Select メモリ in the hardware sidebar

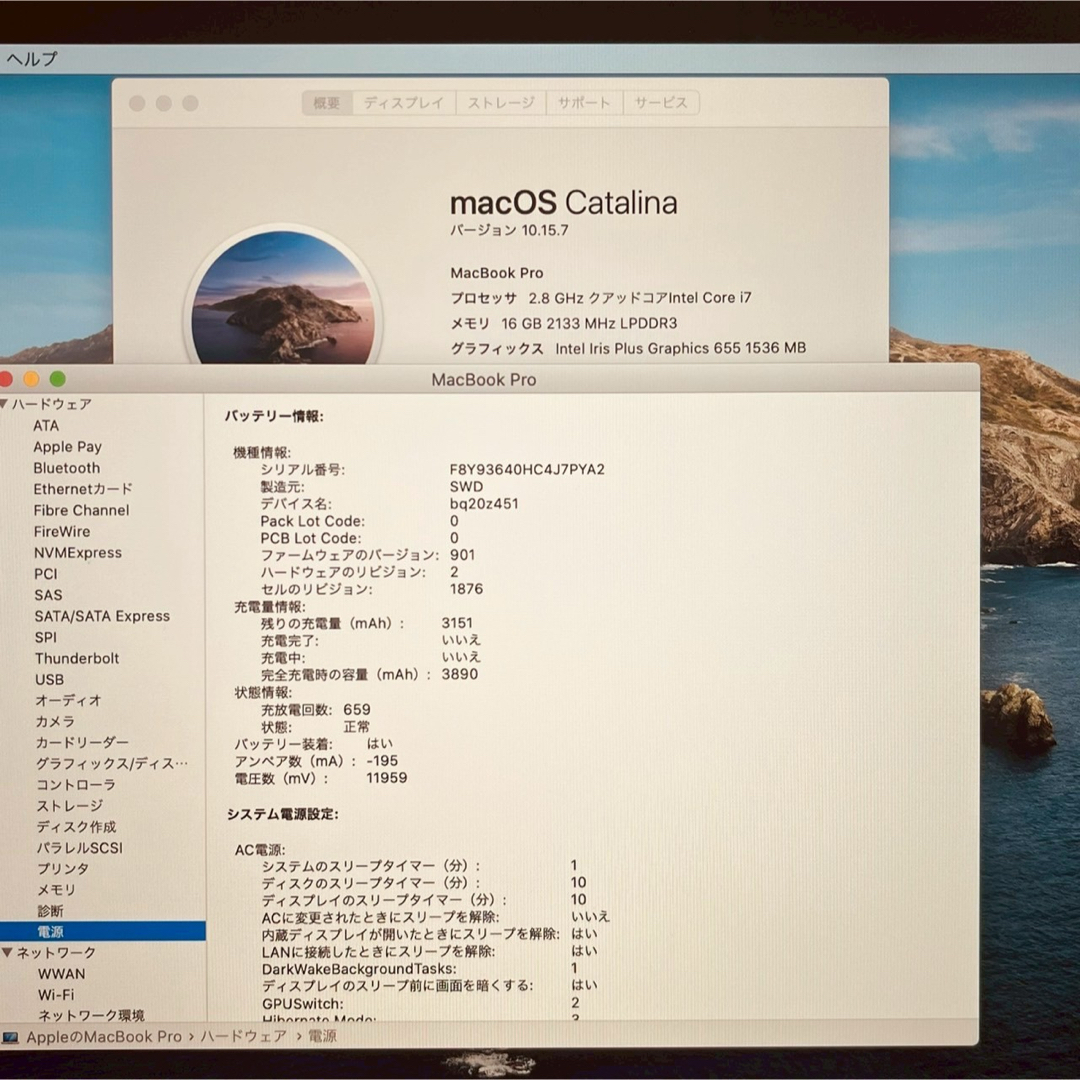pyautogui.click(x=56, y=890)
